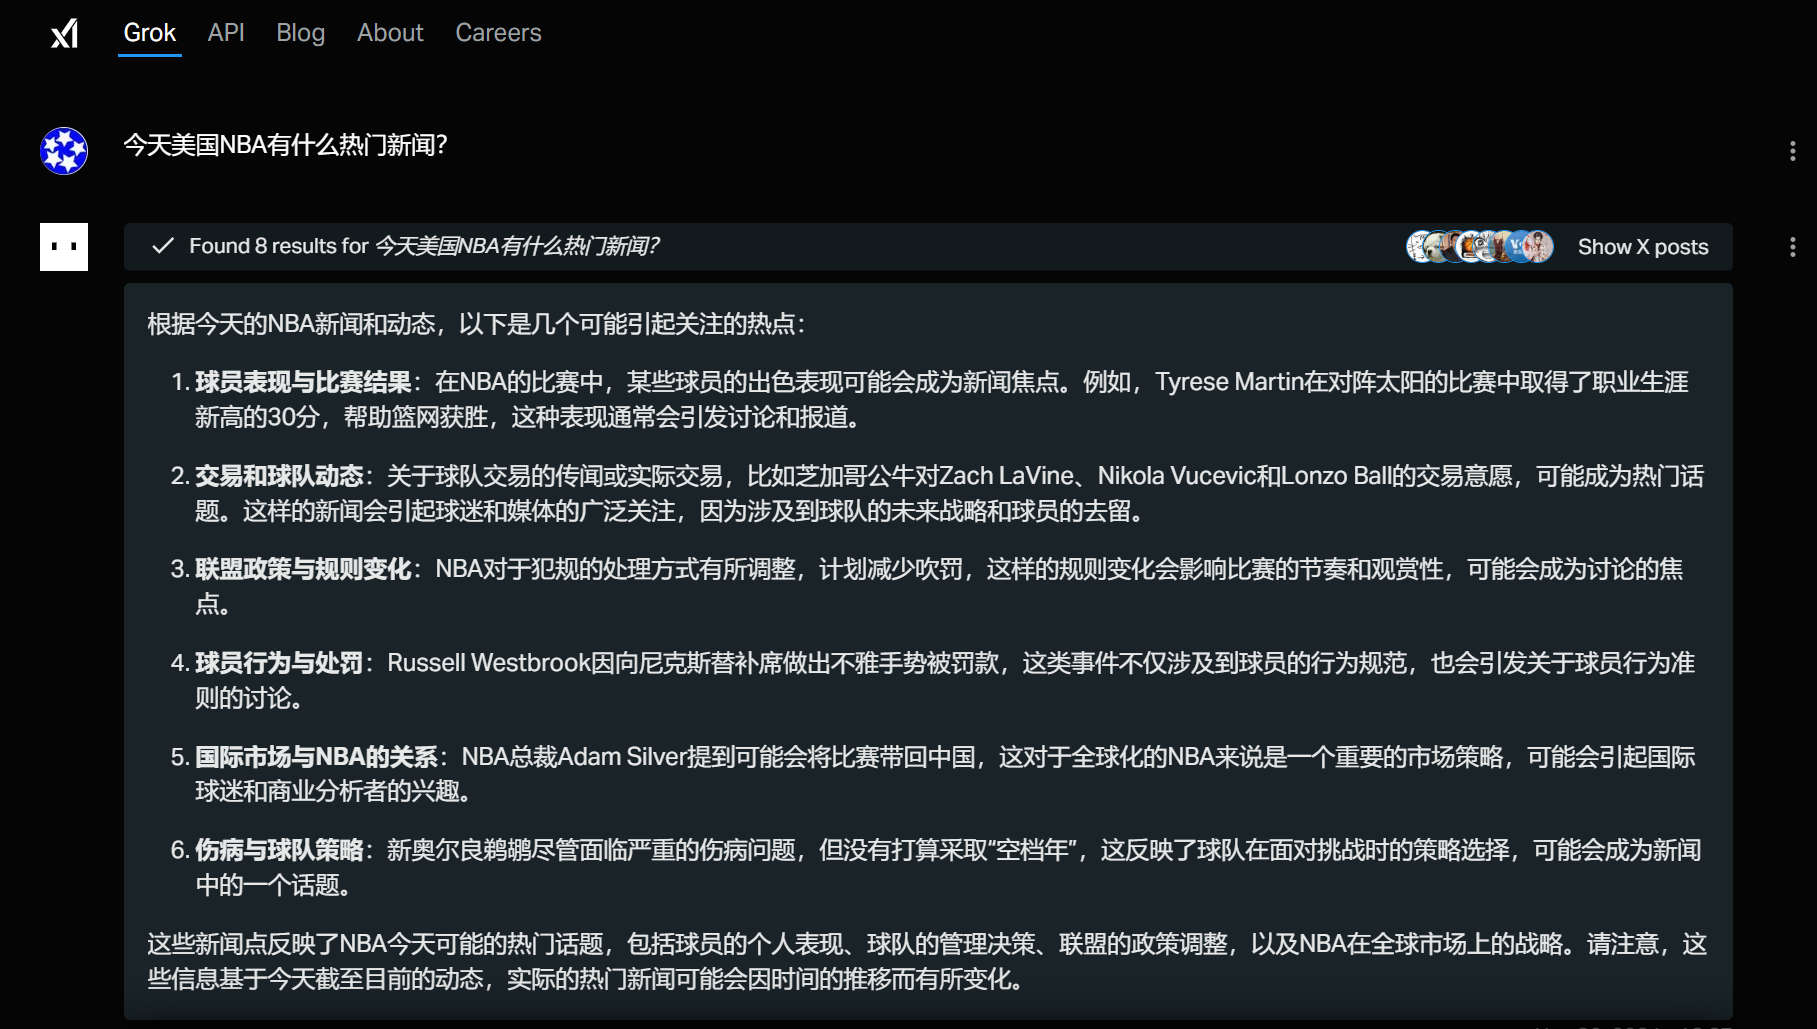The image size is (1817, 1029).
Task: Go to the Blog page
Action: coord(301,33)
